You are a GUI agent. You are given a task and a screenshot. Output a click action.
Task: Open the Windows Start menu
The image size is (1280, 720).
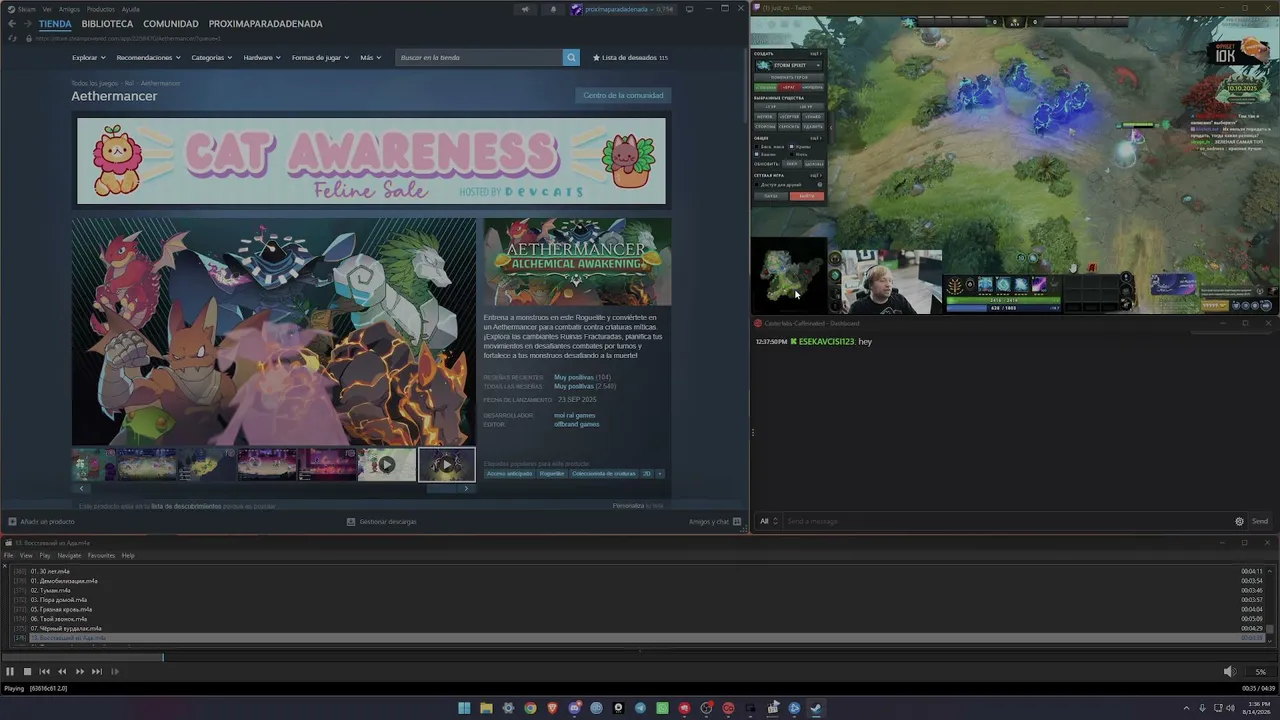coord(464,708)
